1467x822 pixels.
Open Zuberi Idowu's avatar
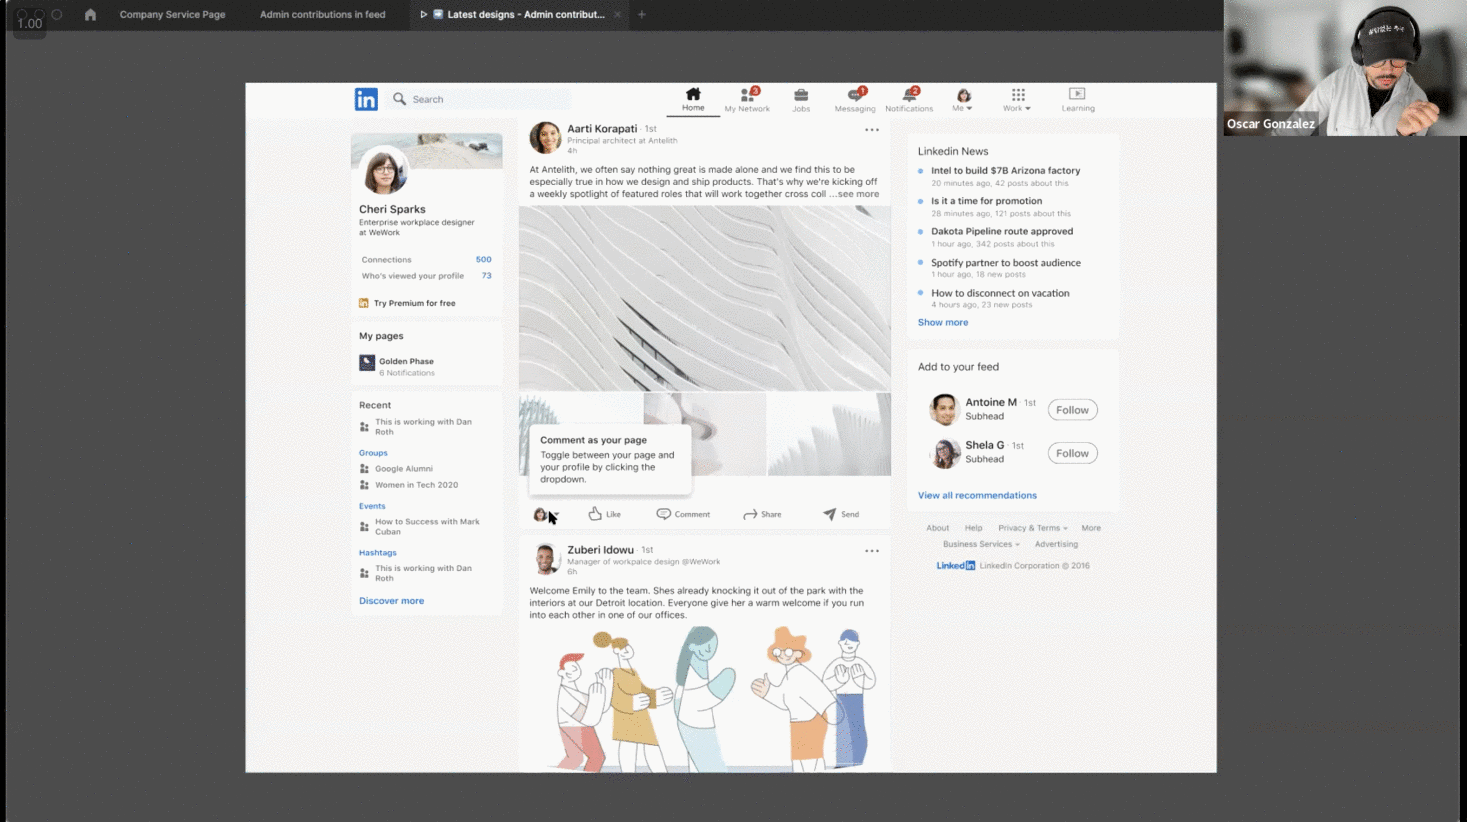coord(546,559)
